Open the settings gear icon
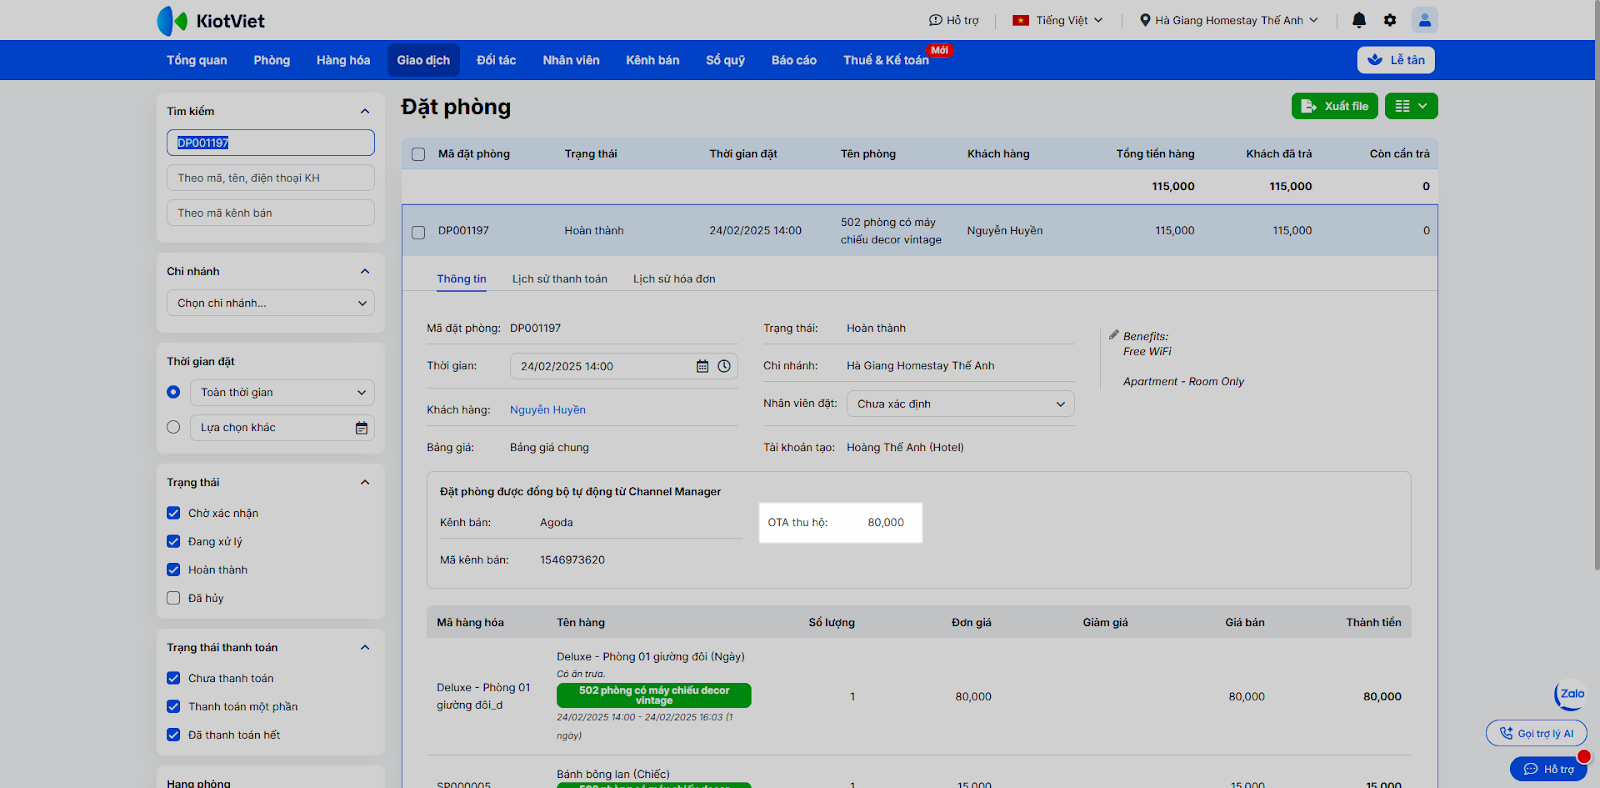 1390,20
